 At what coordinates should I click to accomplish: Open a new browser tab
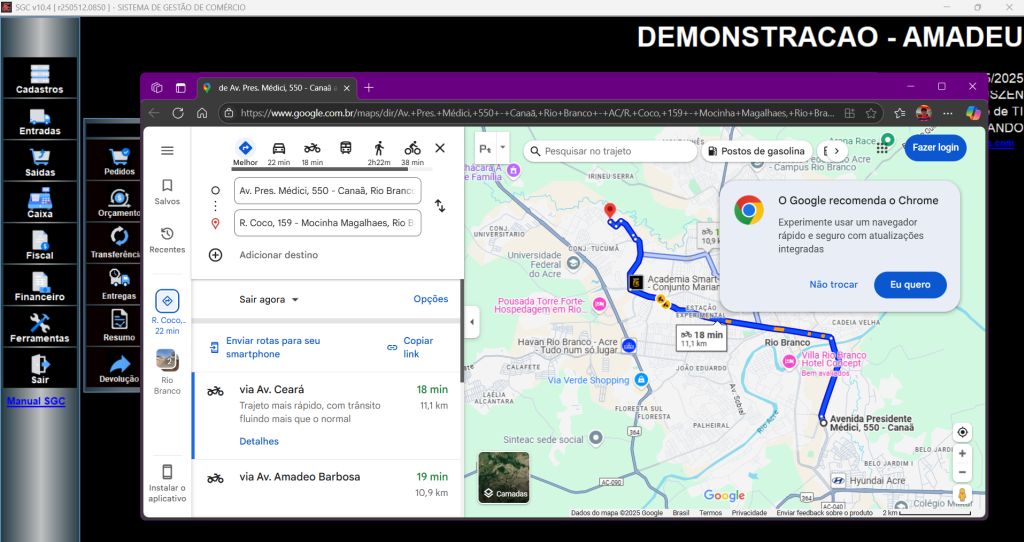(369, 88)
